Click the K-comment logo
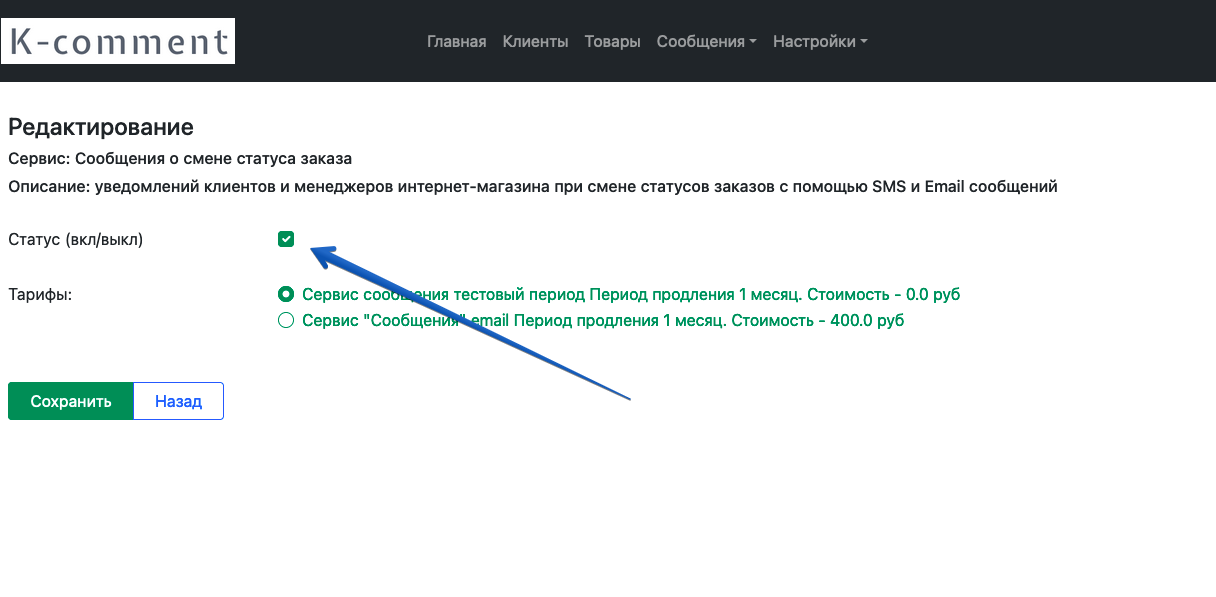1216x597 pixels. coord(118,41)
